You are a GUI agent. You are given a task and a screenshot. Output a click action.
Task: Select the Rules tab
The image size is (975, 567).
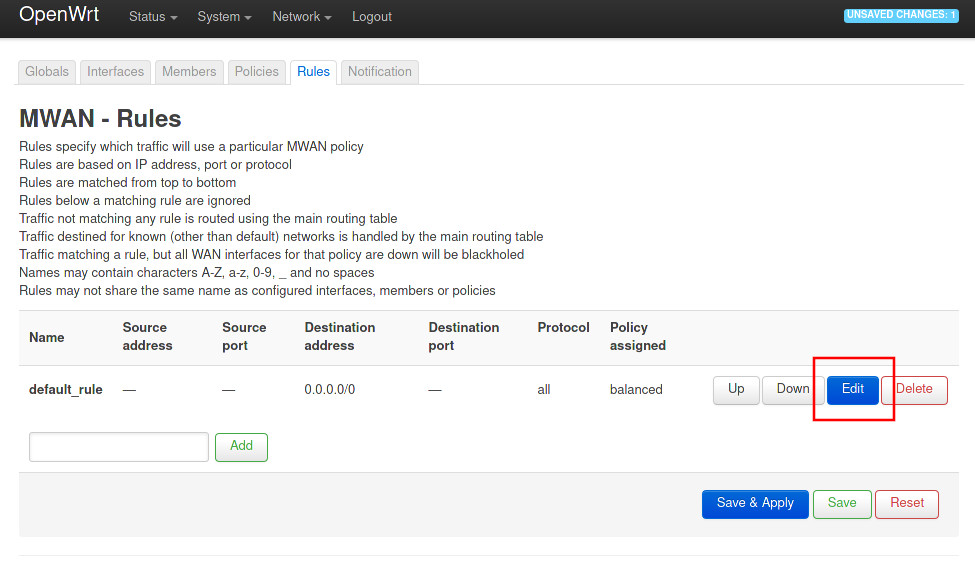pos(313,72)
